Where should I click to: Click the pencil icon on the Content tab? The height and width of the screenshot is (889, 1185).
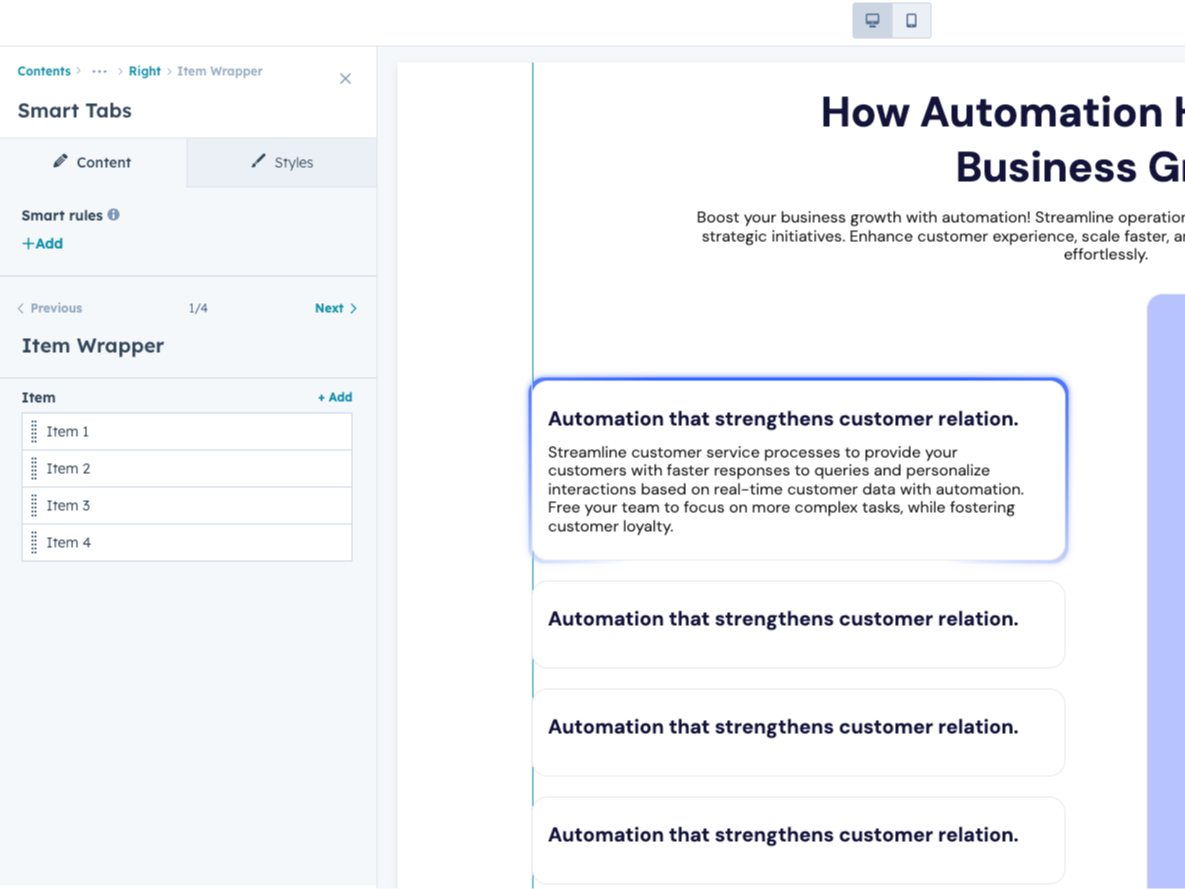point(62,162)
